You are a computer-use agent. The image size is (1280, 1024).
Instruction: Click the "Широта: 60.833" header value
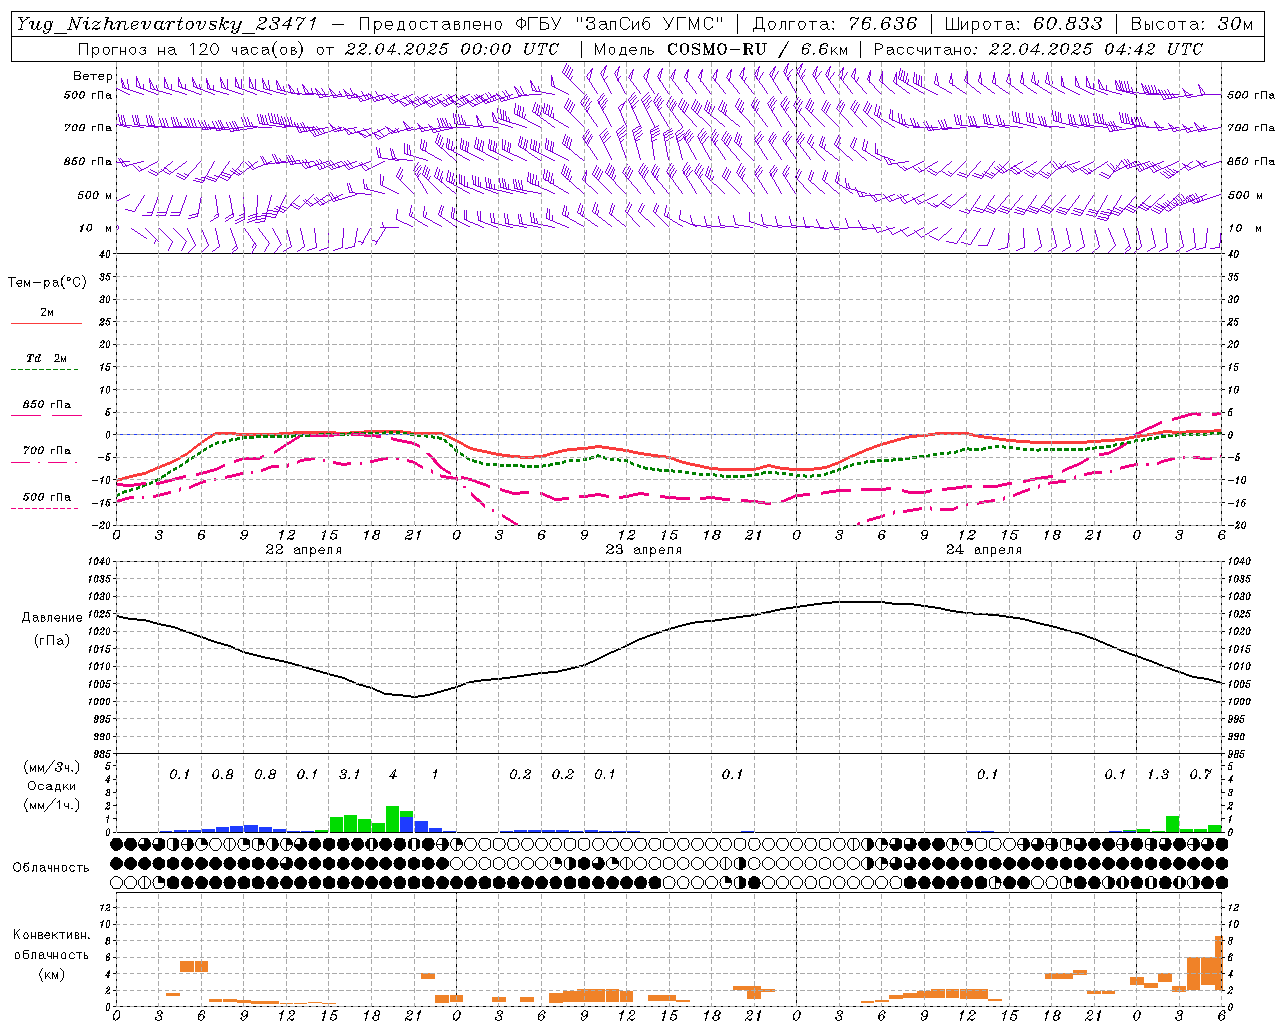(1023, 24)
